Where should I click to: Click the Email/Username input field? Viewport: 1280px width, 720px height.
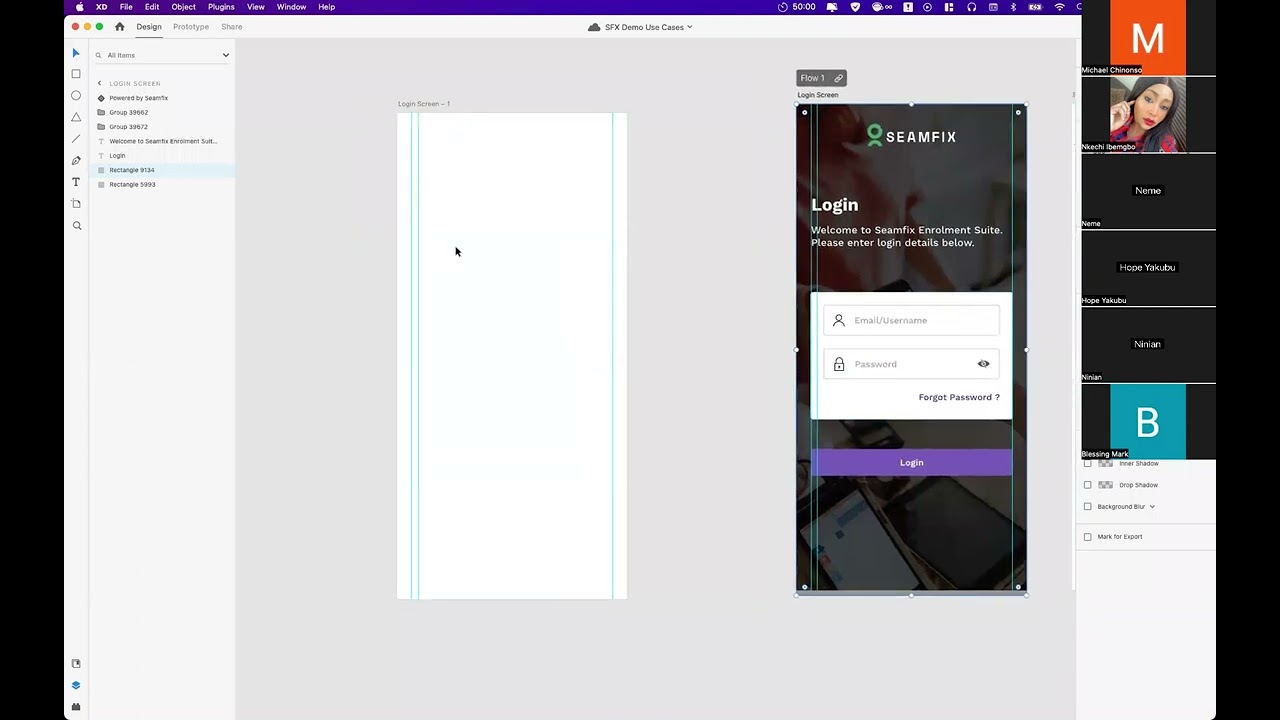tap(911, 320)
